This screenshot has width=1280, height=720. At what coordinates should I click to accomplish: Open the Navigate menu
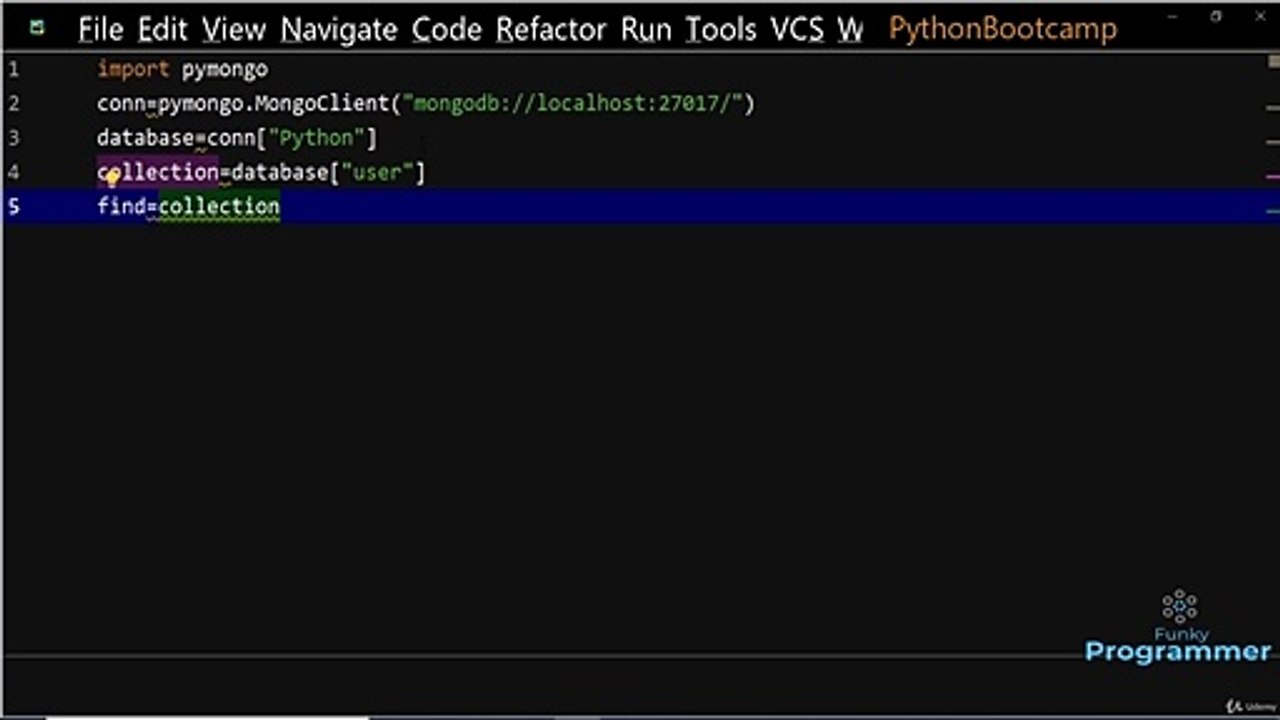[x=338, y=30]
